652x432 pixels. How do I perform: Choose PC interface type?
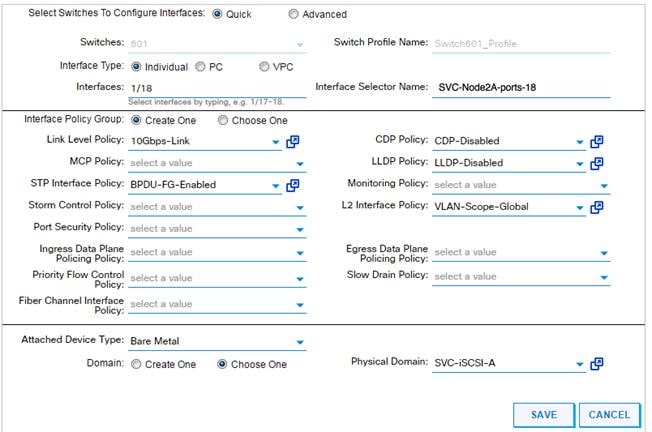coord(200,67)
